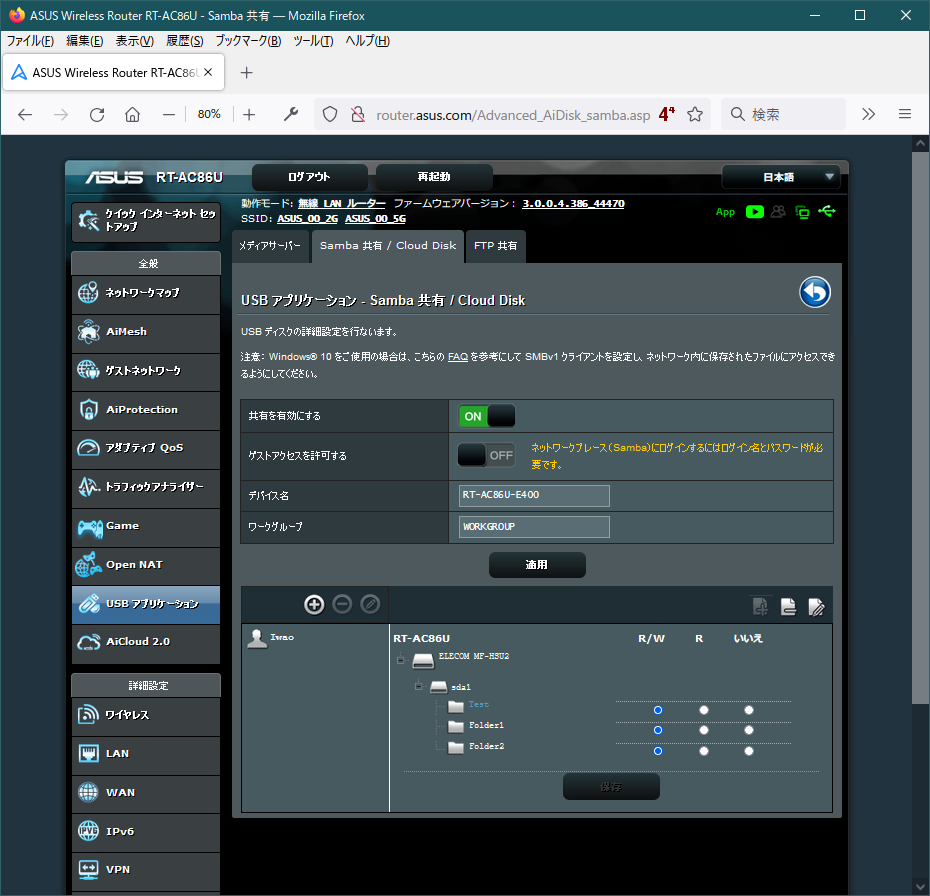Screen dimensions: 930x896
Task: Open WAN settings in sidebar
Action: pos(146,793)
